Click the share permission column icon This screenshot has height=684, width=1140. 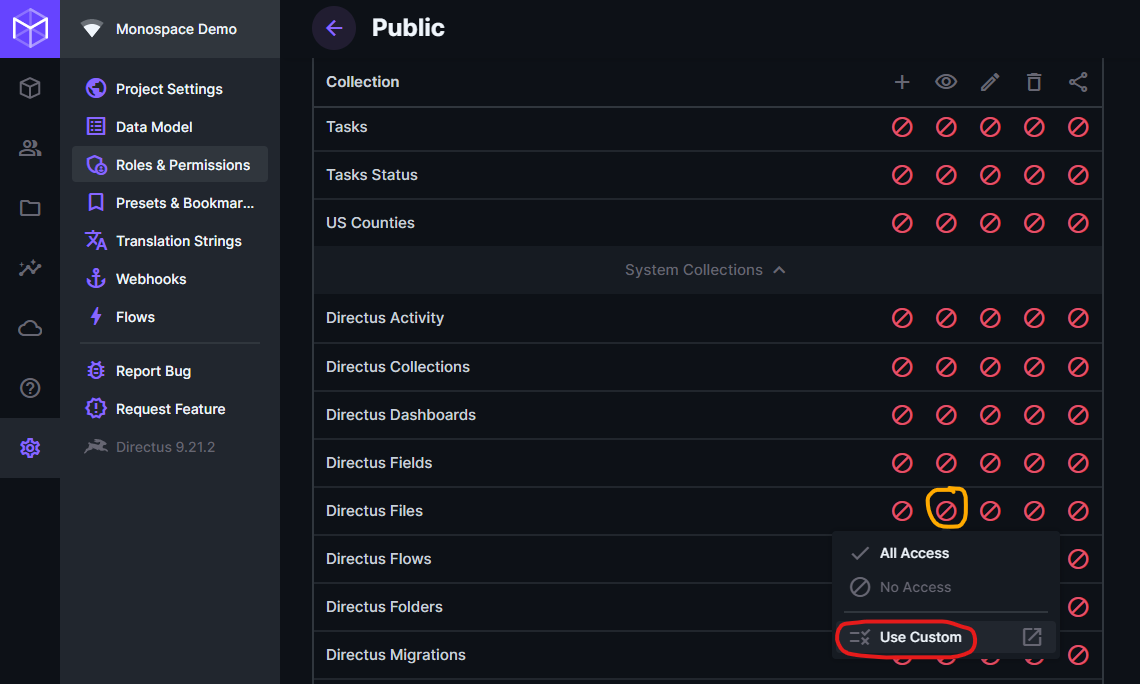1078,82
